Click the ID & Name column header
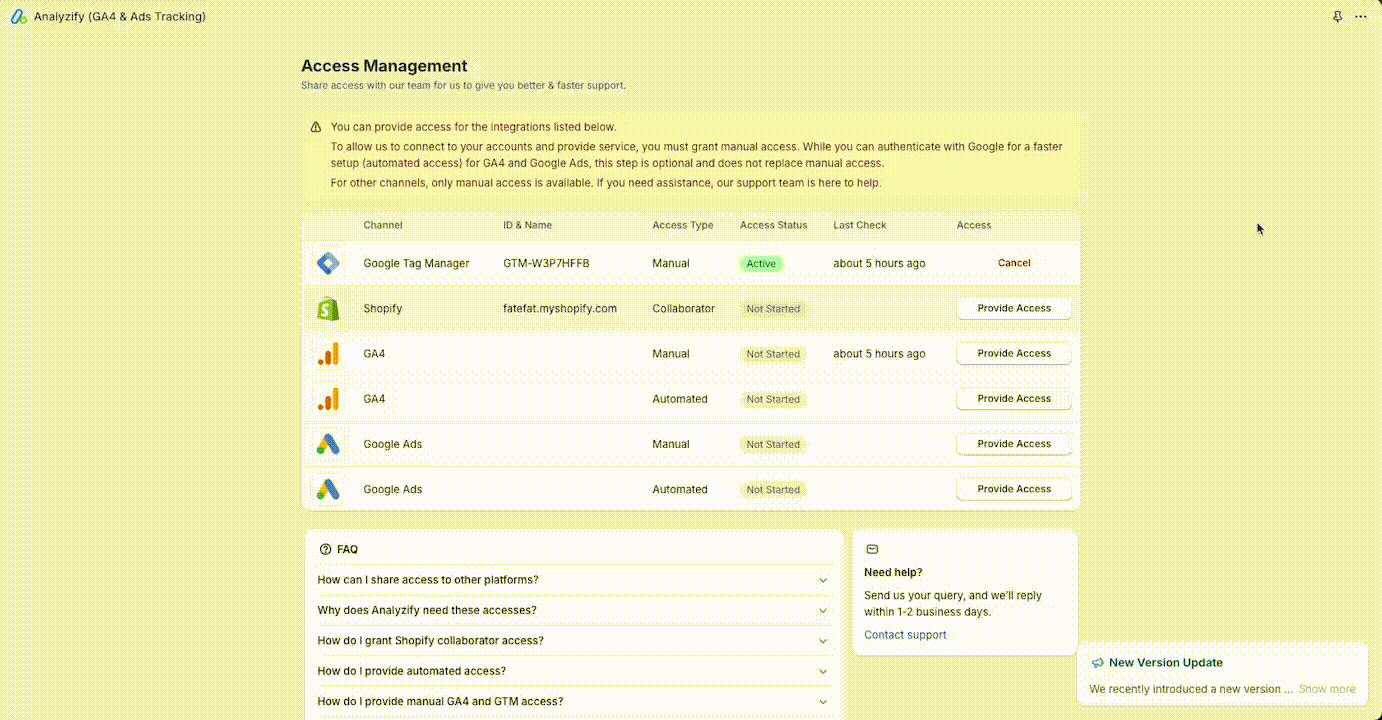Viewport: 1382px width, 720px height. click(x=527, y=225)
